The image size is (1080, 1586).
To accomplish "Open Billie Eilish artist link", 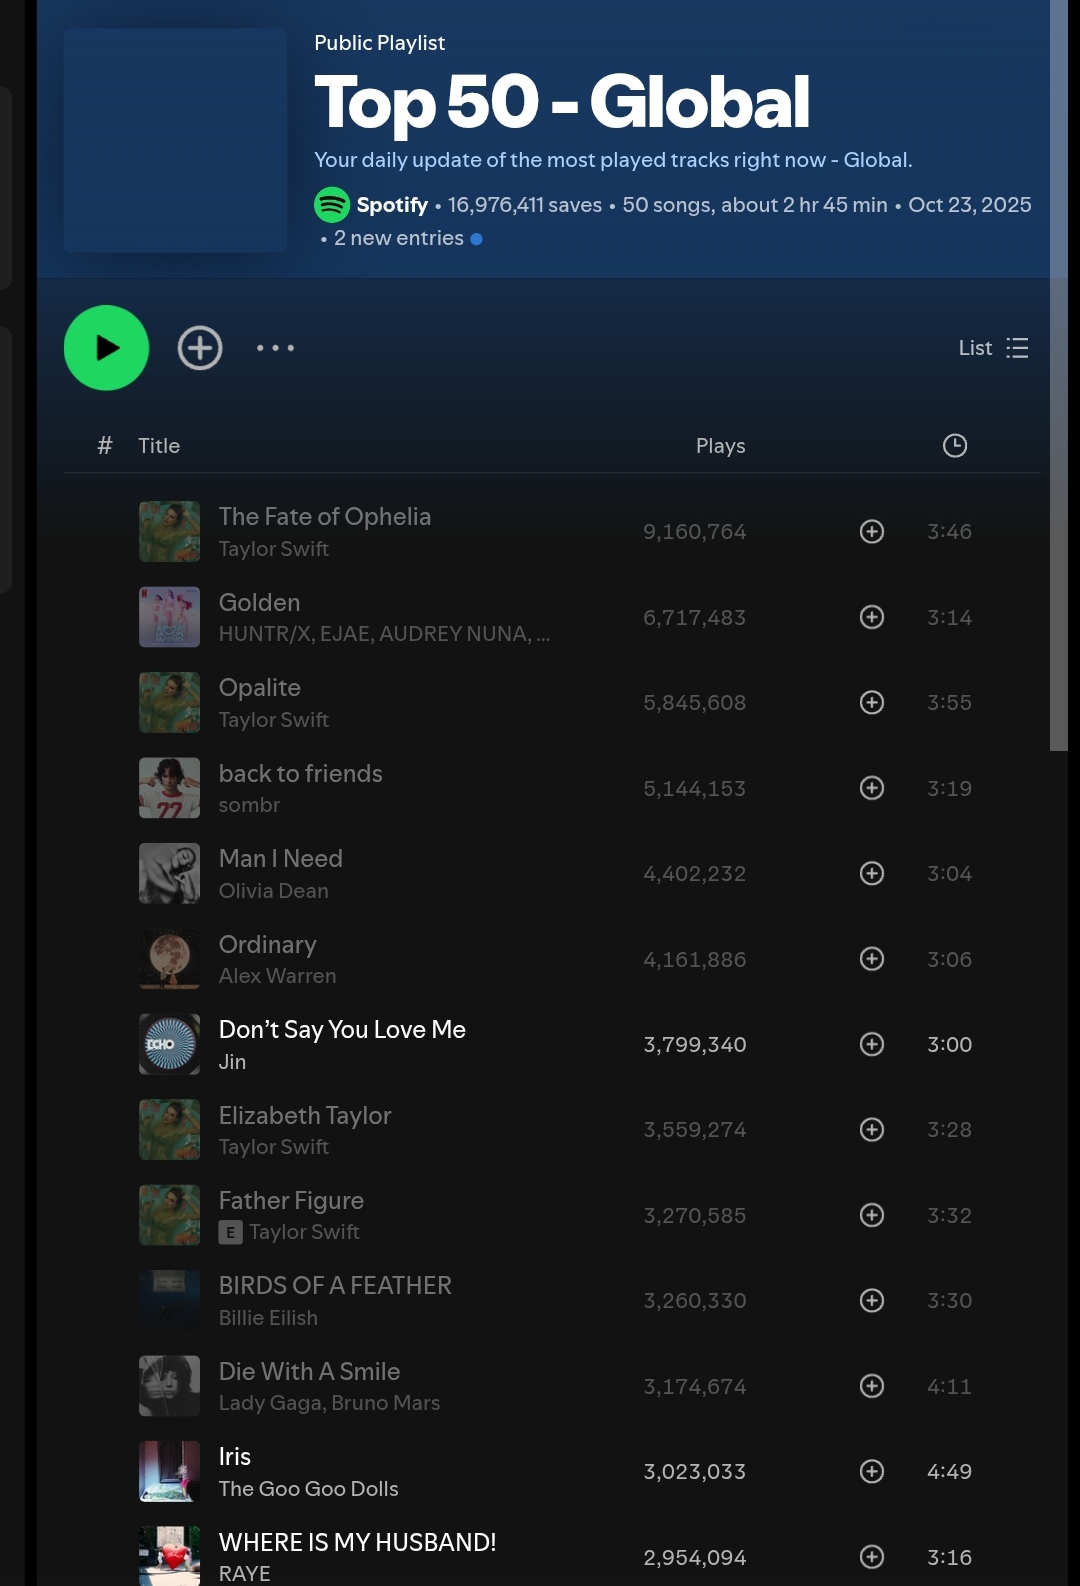I will (x=269, y=1318).
